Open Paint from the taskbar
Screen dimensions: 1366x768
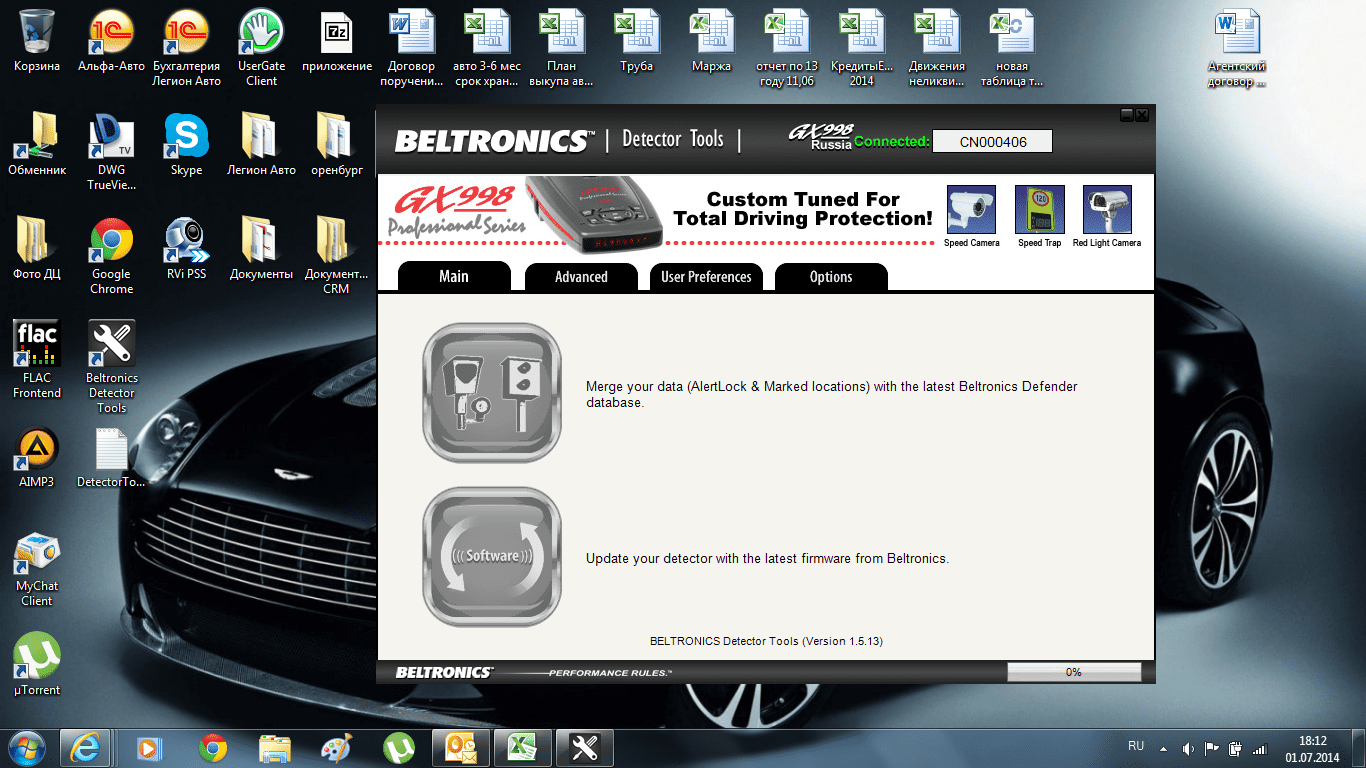click(x=337, y=747)
